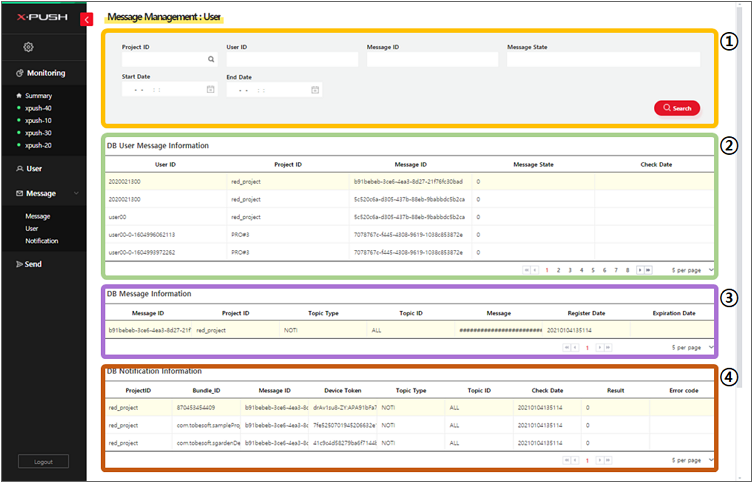This screenshot has width=752, height=482.
Task: Click Bundle_ID 870453454409 cell
Action: [206, 408]
